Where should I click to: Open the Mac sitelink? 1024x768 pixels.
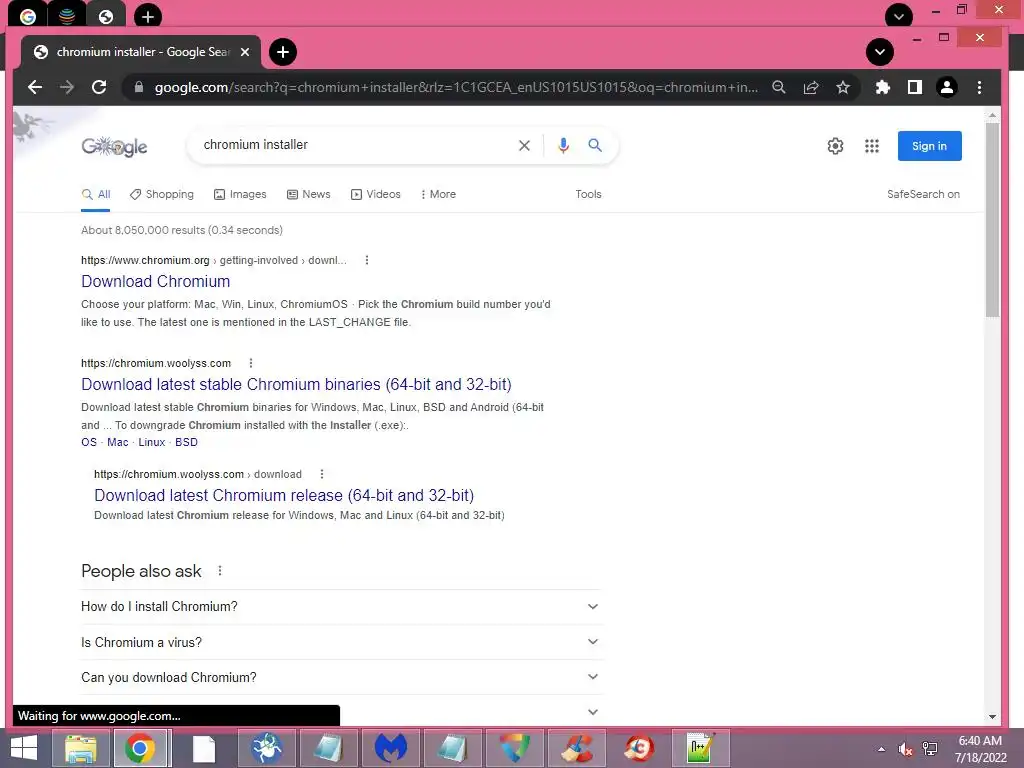click(118, 442)
